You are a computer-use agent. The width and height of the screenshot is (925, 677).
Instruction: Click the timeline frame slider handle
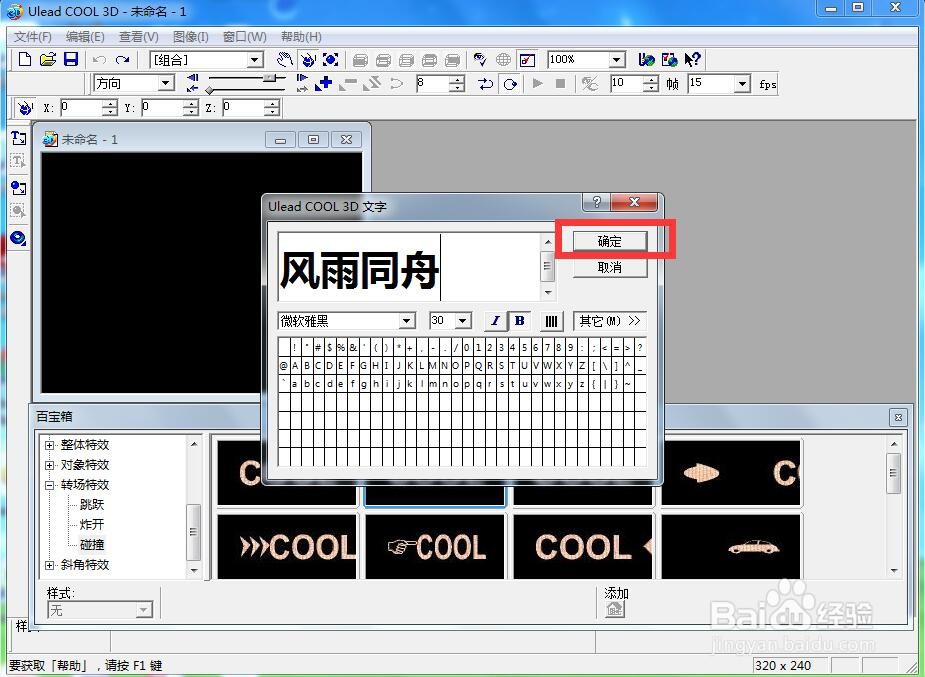click(x=270, y=77)
